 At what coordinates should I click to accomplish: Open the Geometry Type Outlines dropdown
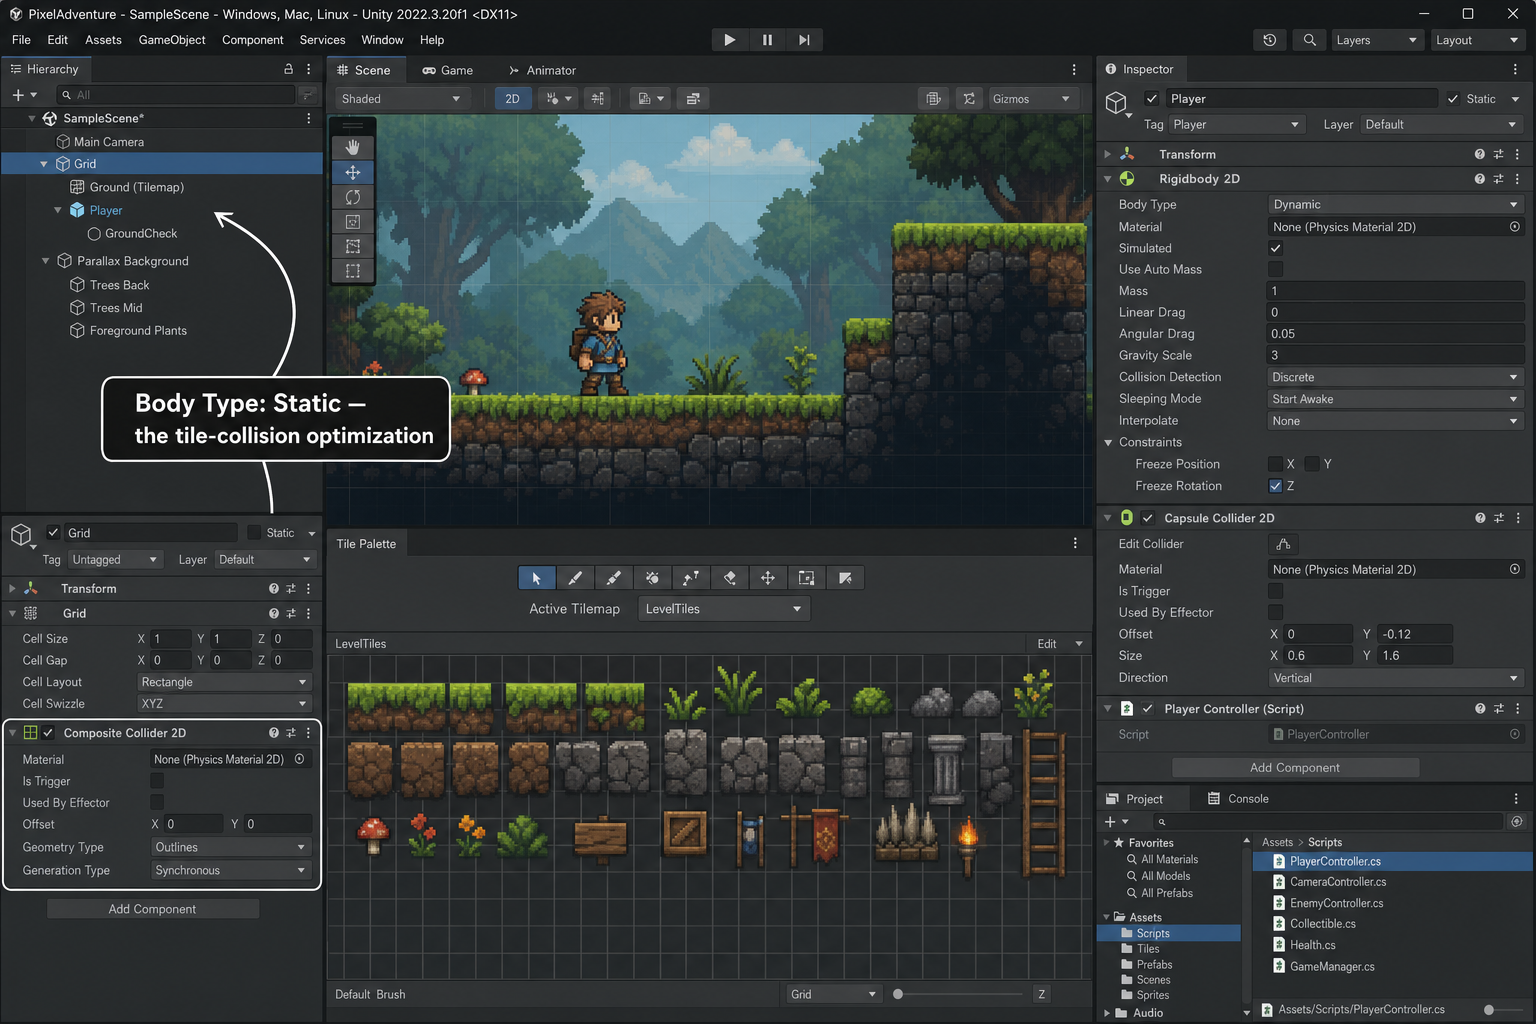[230, 847]
